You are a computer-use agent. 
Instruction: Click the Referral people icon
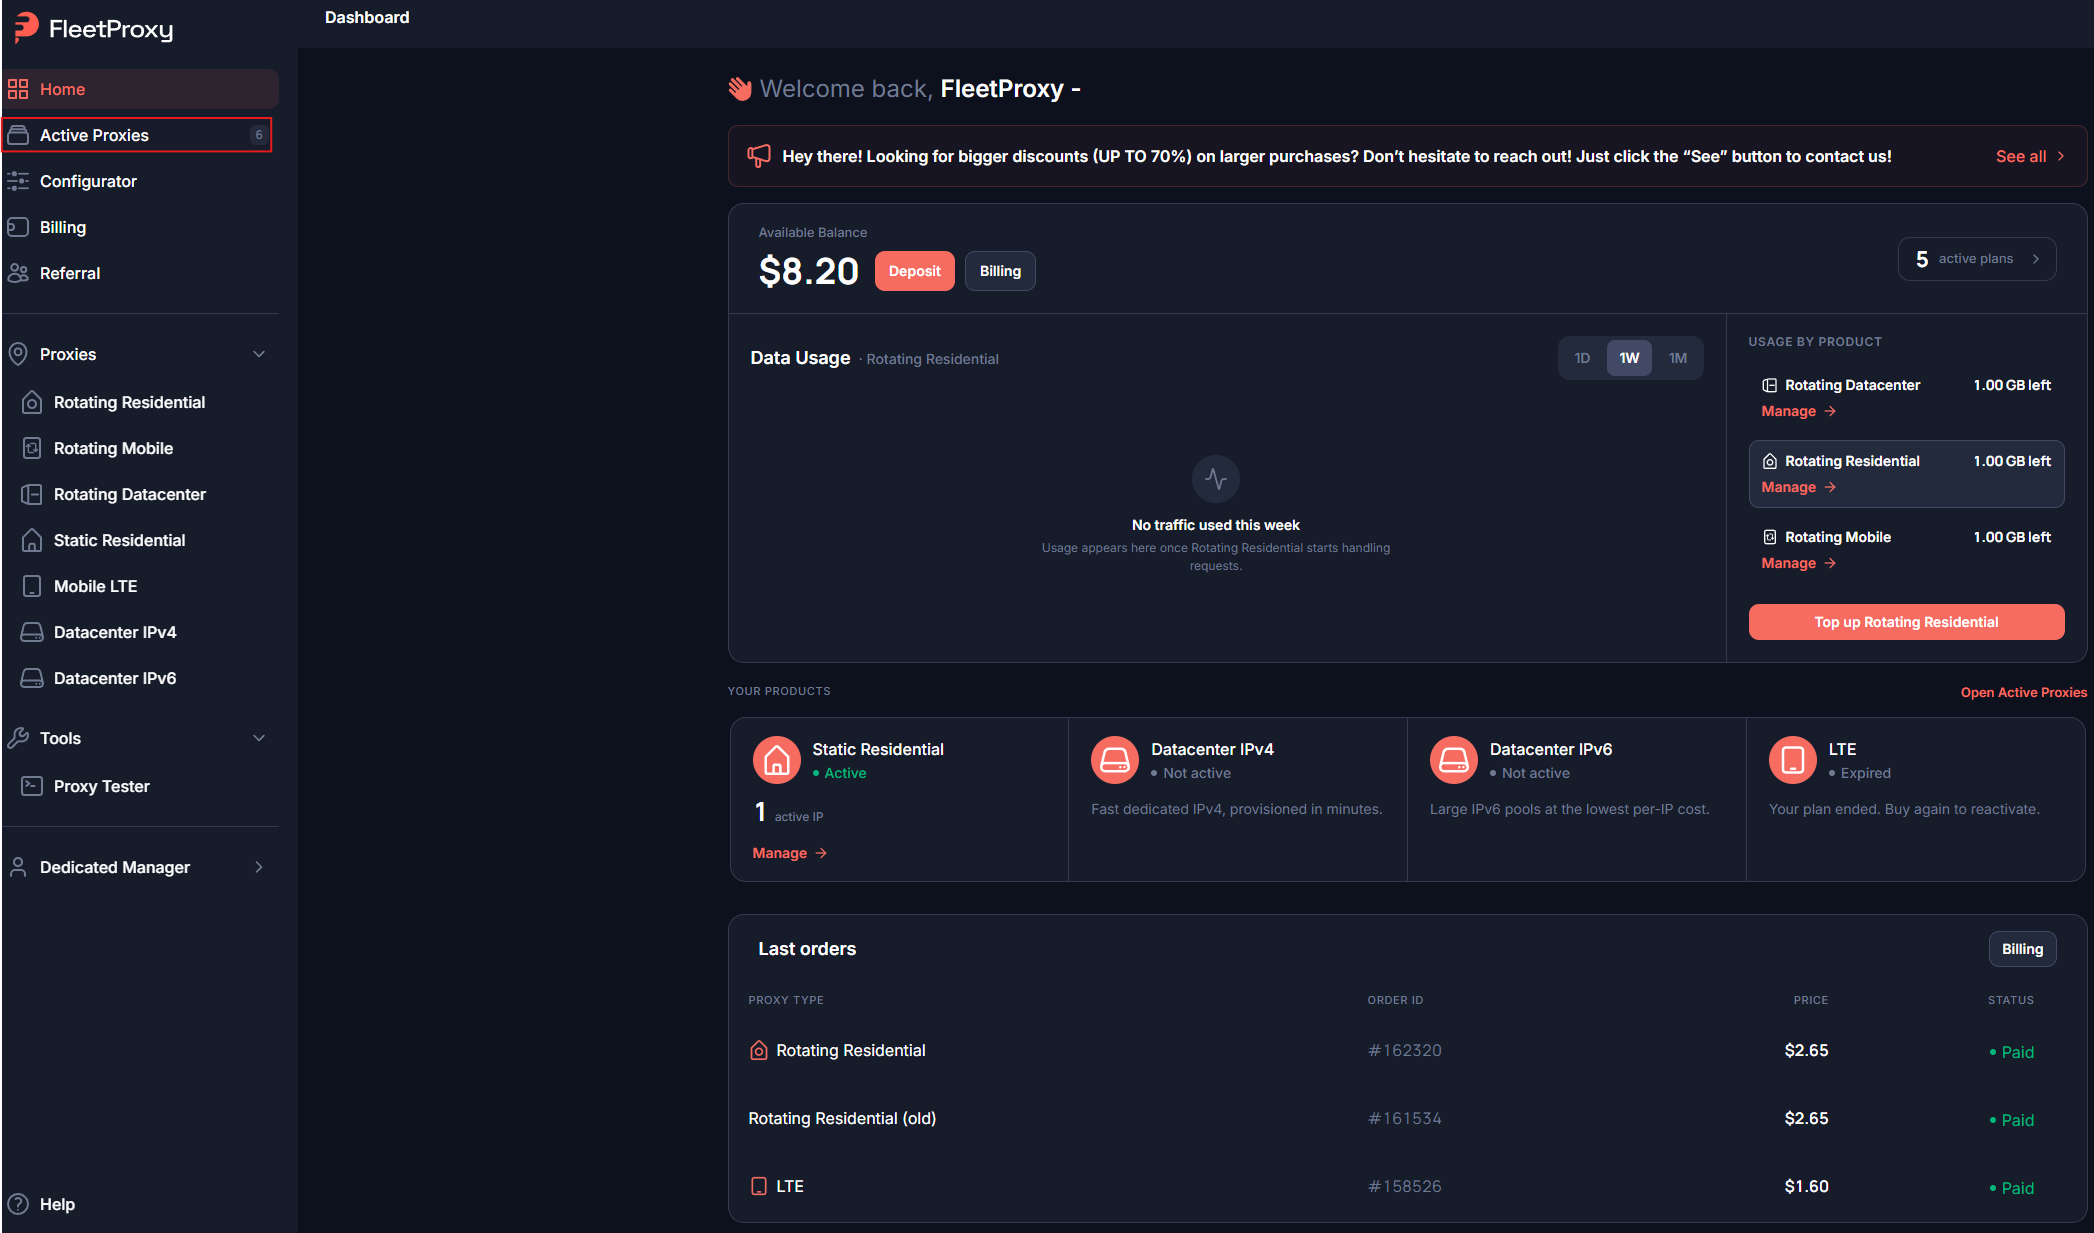18,273
